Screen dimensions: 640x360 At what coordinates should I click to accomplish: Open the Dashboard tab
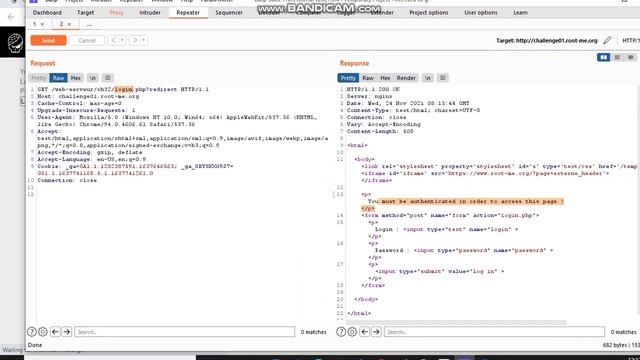(47, 13)
